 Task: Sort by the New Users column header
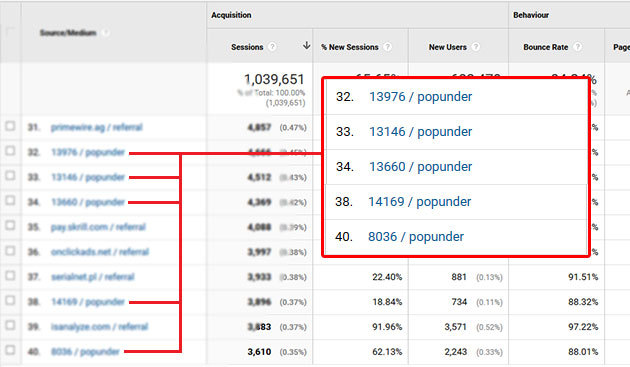tap(448, 47)
